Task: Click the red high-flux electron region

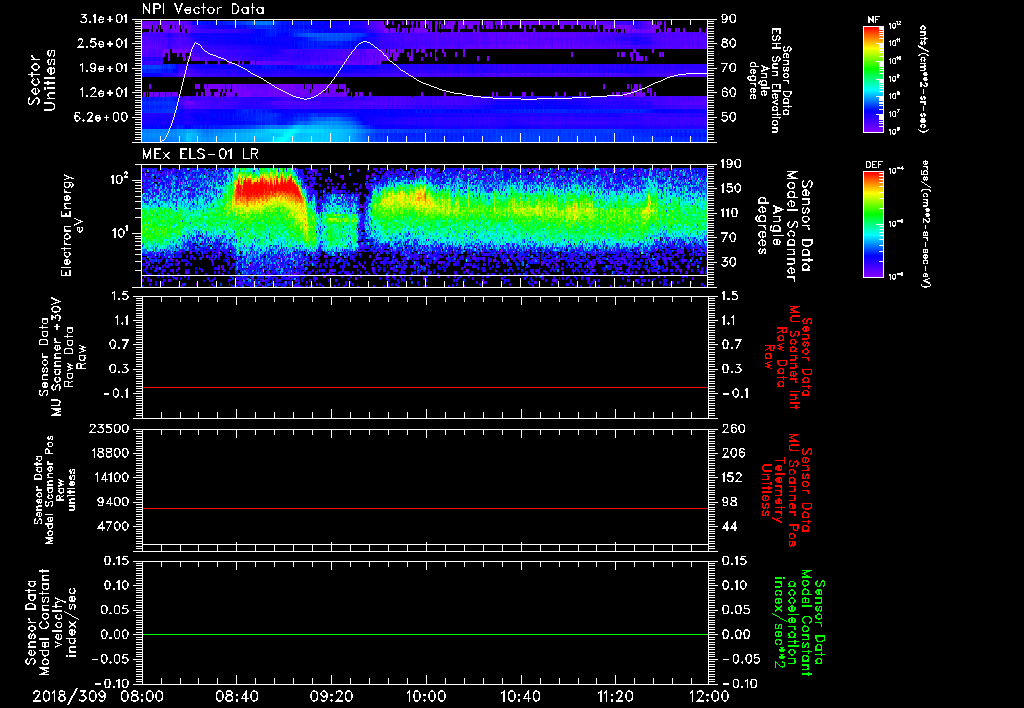Action: [x=268, y=189]
